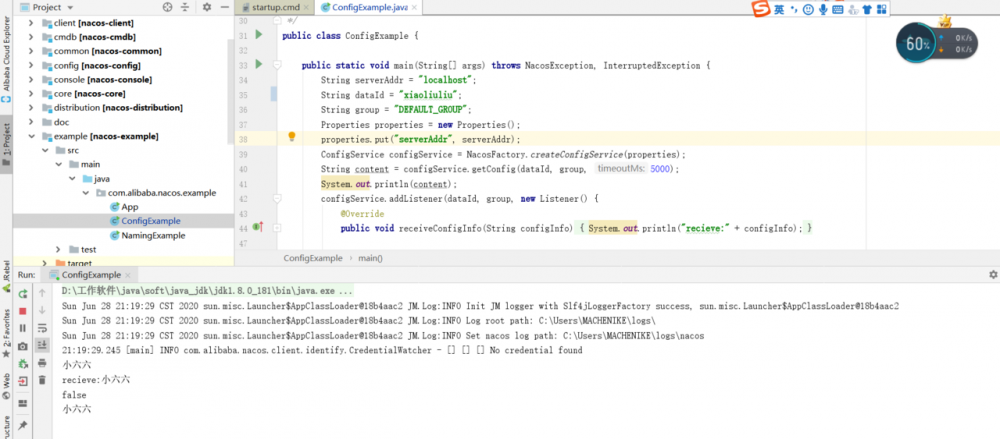Restore layout icon in Run toolbar
The width and height of the screenshot is (1000, 439).
[23, 403]
